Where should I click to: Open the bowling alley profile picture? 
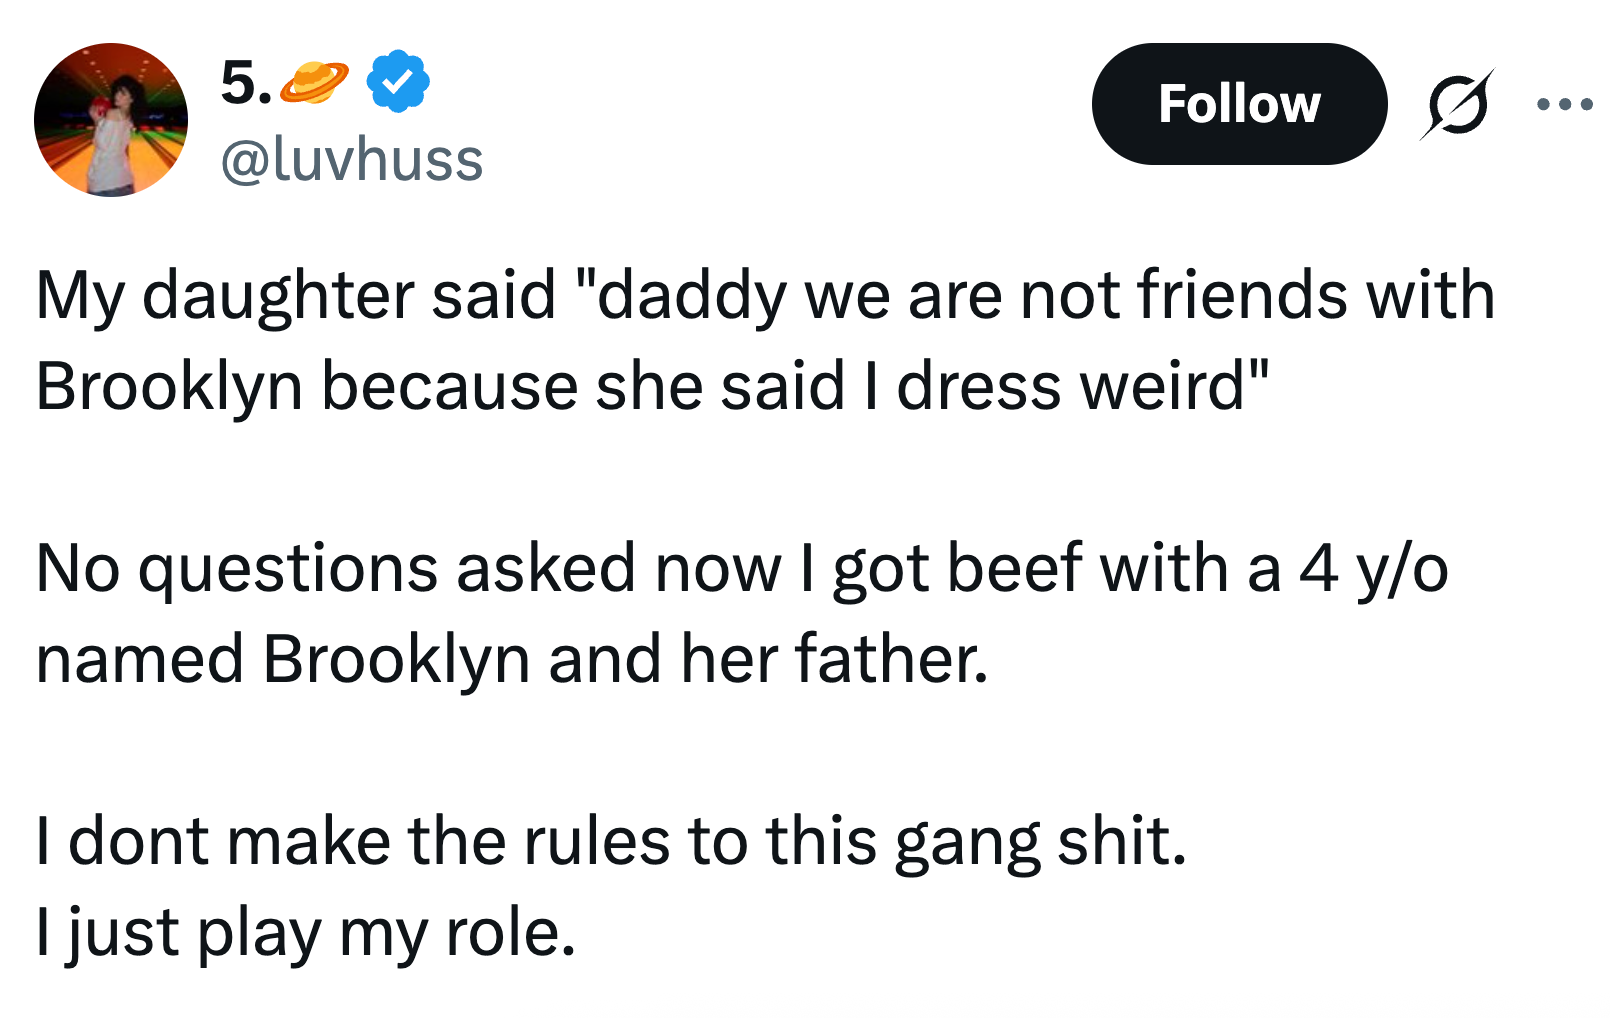[111, 120]
